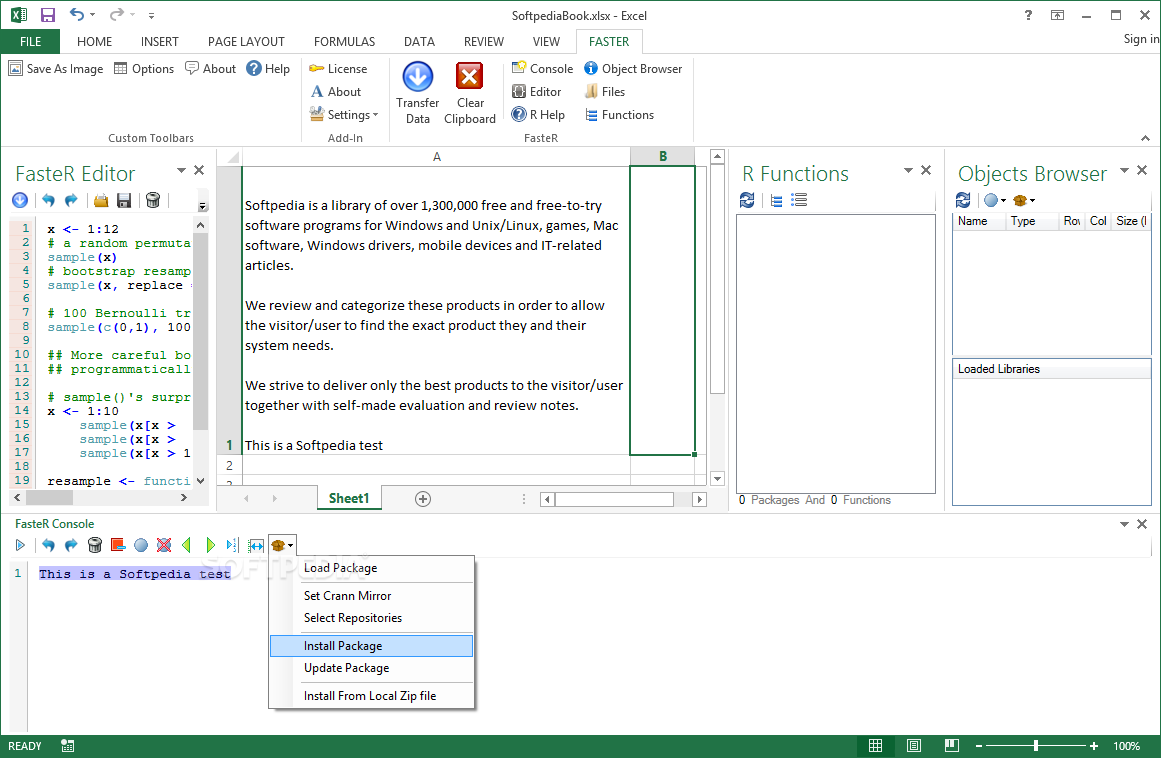Viewport: 1161px width, 758px height.
Task: Open the package dropdown in Objects Browser
Action: click(1023, 200)
